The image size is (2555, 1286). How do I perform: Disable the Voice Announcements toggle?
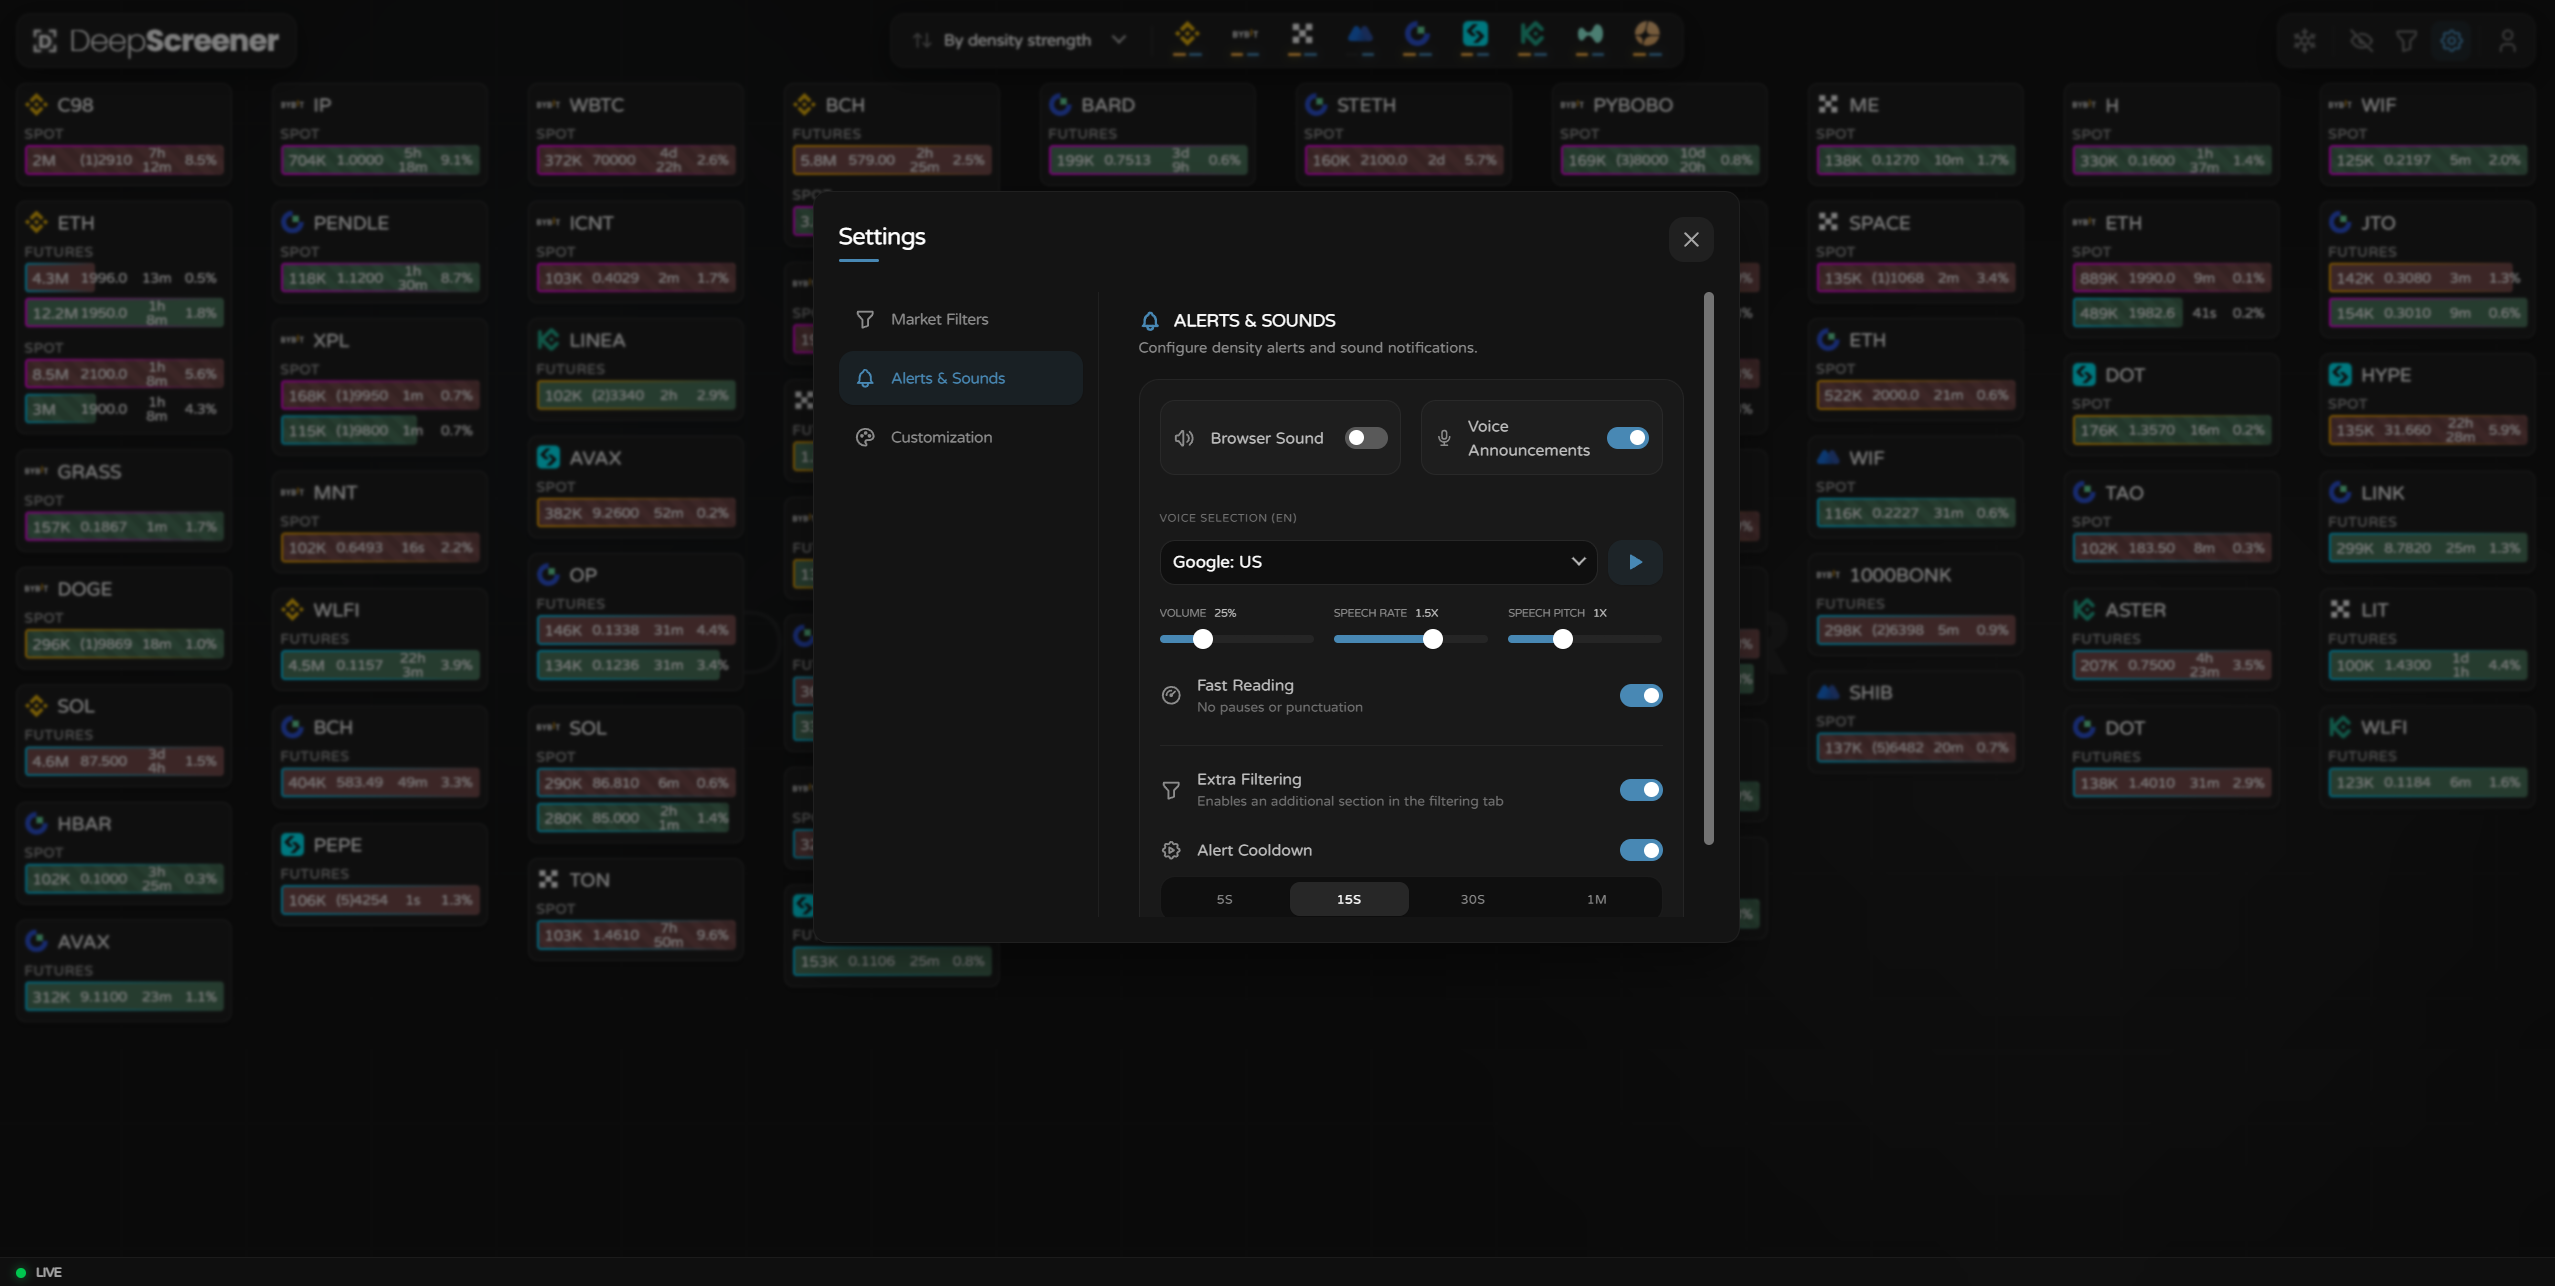point(1627,437)
